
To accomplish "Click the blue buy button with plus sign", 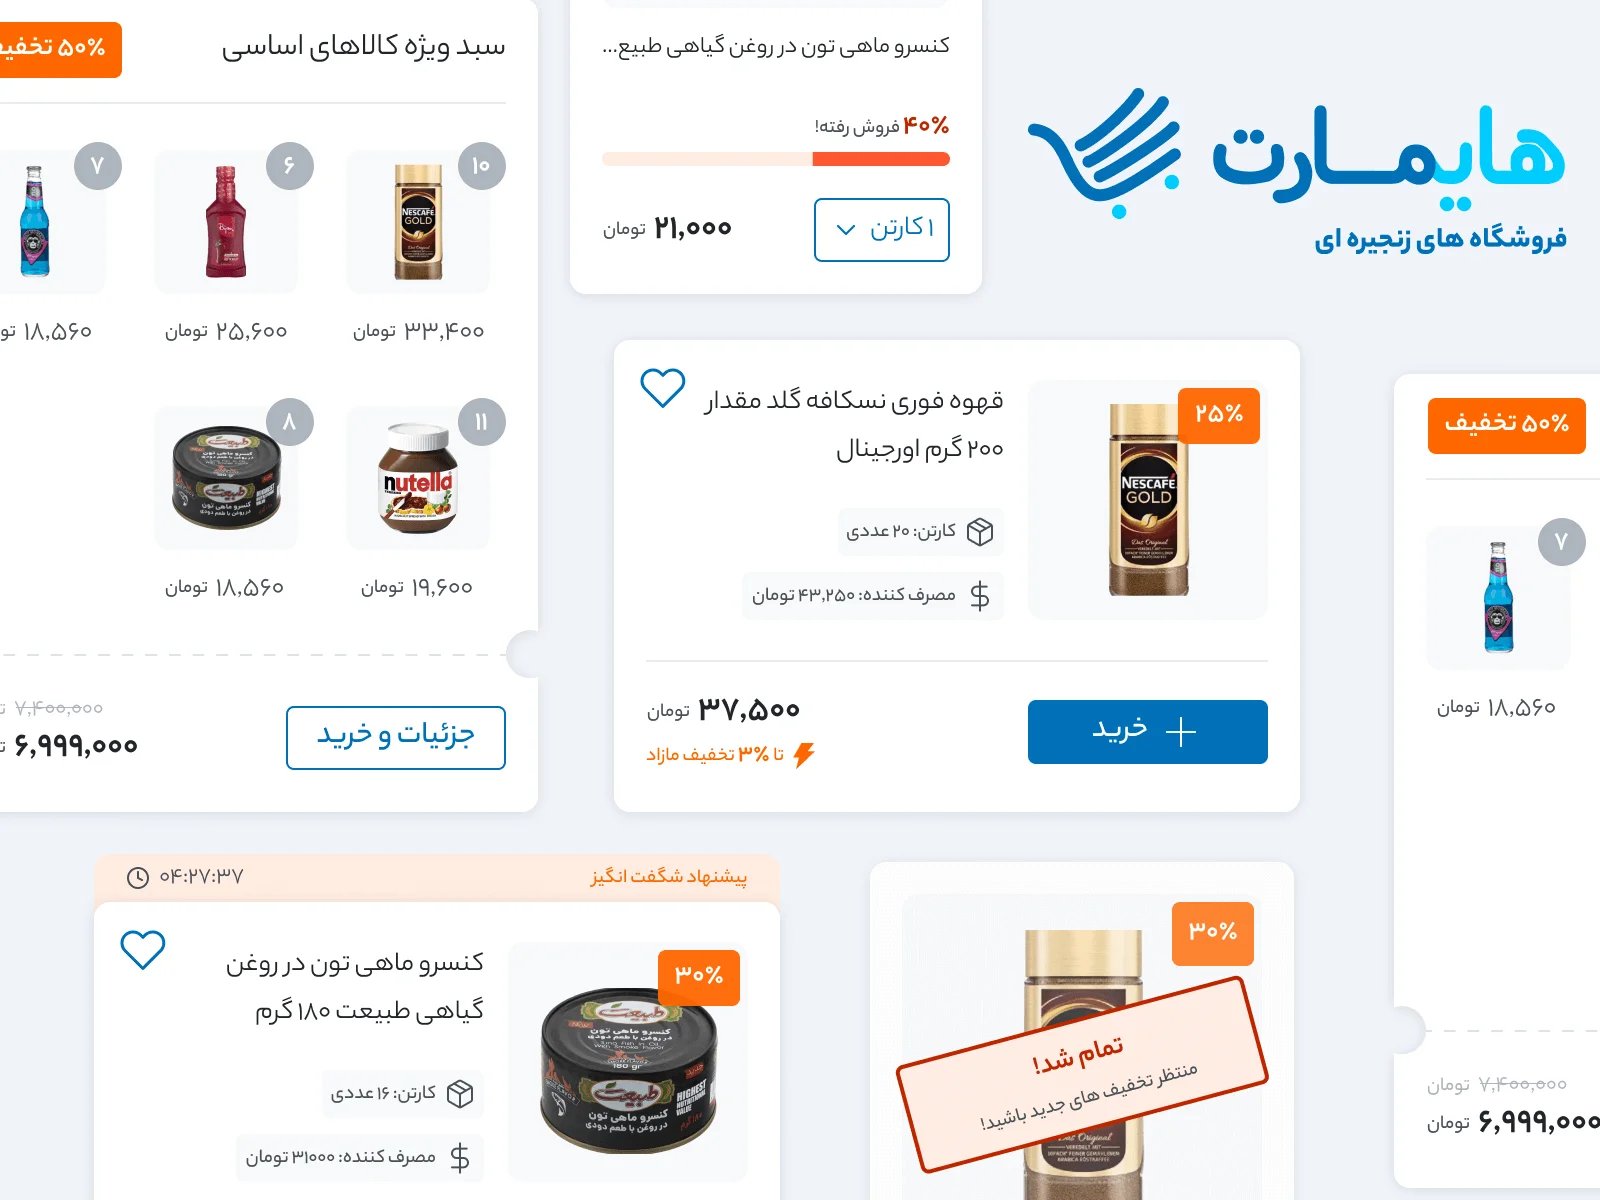I will pyautogui.click(x=1147, y=732).
